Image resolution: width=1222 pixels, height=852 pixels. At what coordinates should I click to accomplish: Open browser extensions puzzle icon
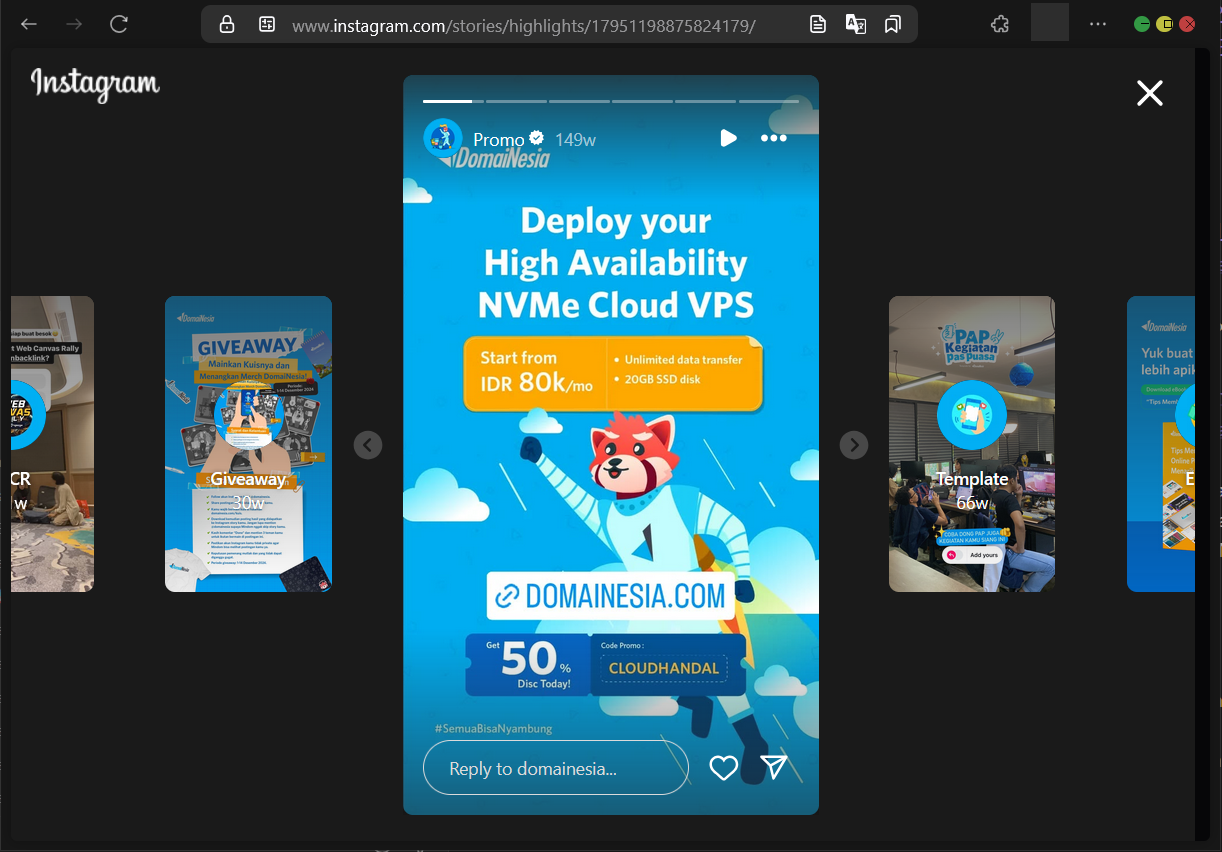(x=999, y=24)
